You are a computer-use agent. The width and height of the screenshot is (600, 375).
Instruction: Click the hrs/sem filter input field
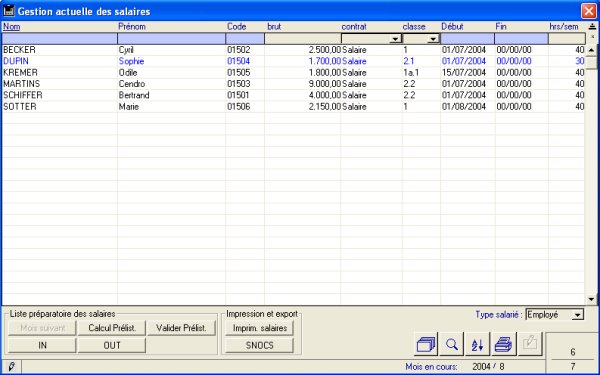coord(567,39)
